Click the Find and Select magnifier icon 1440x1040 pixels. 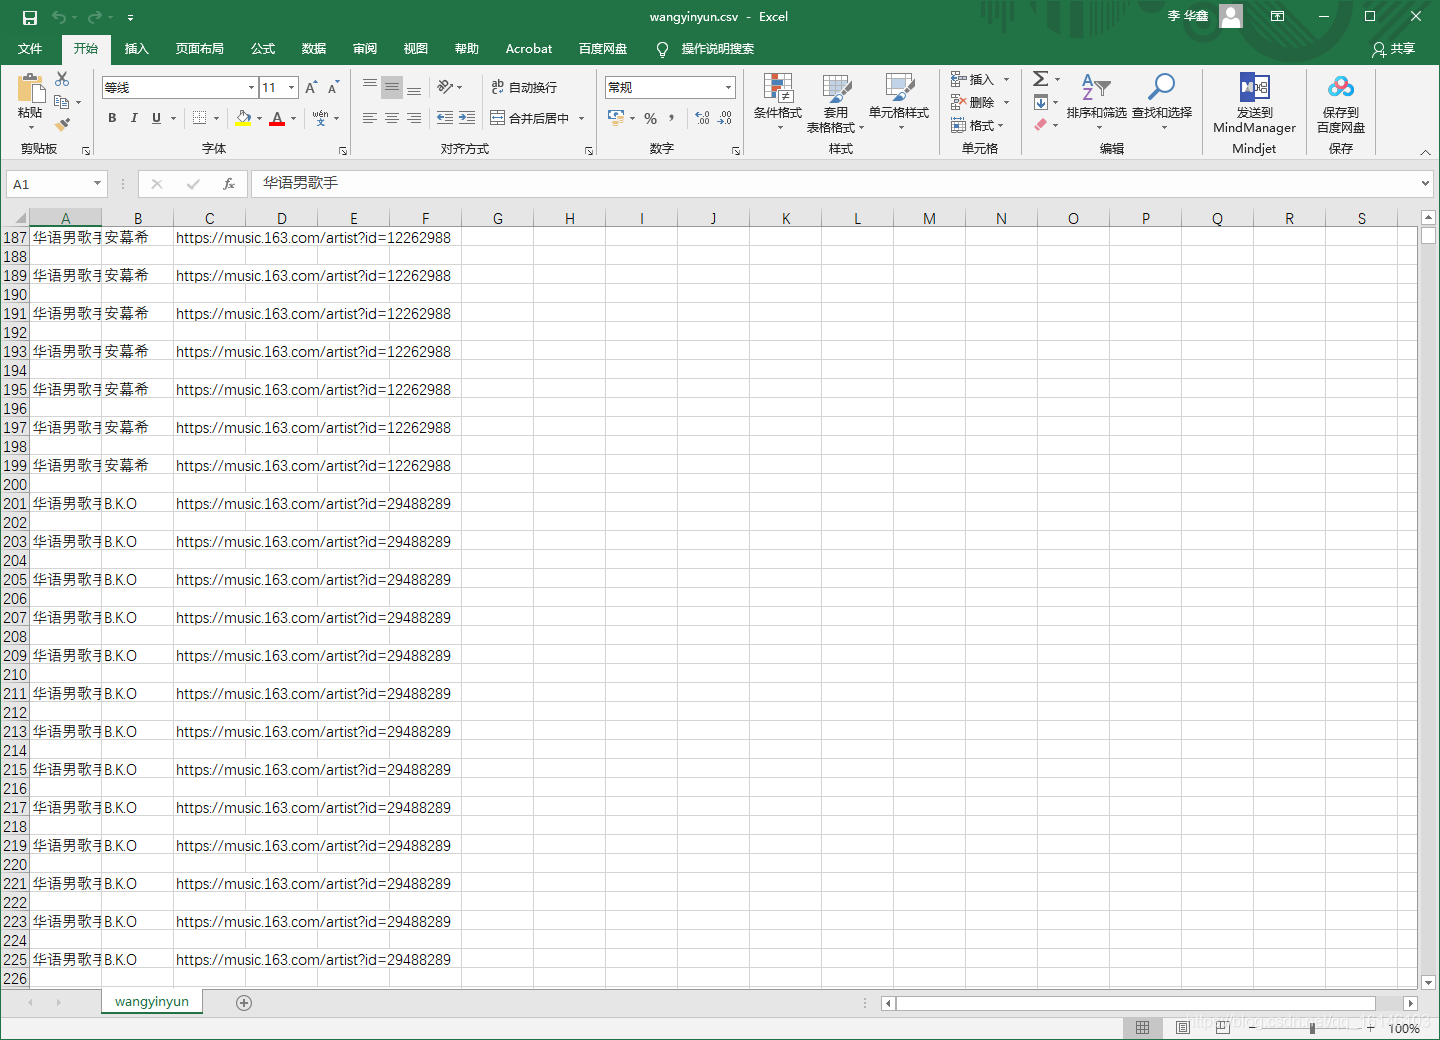point(1161,88)
